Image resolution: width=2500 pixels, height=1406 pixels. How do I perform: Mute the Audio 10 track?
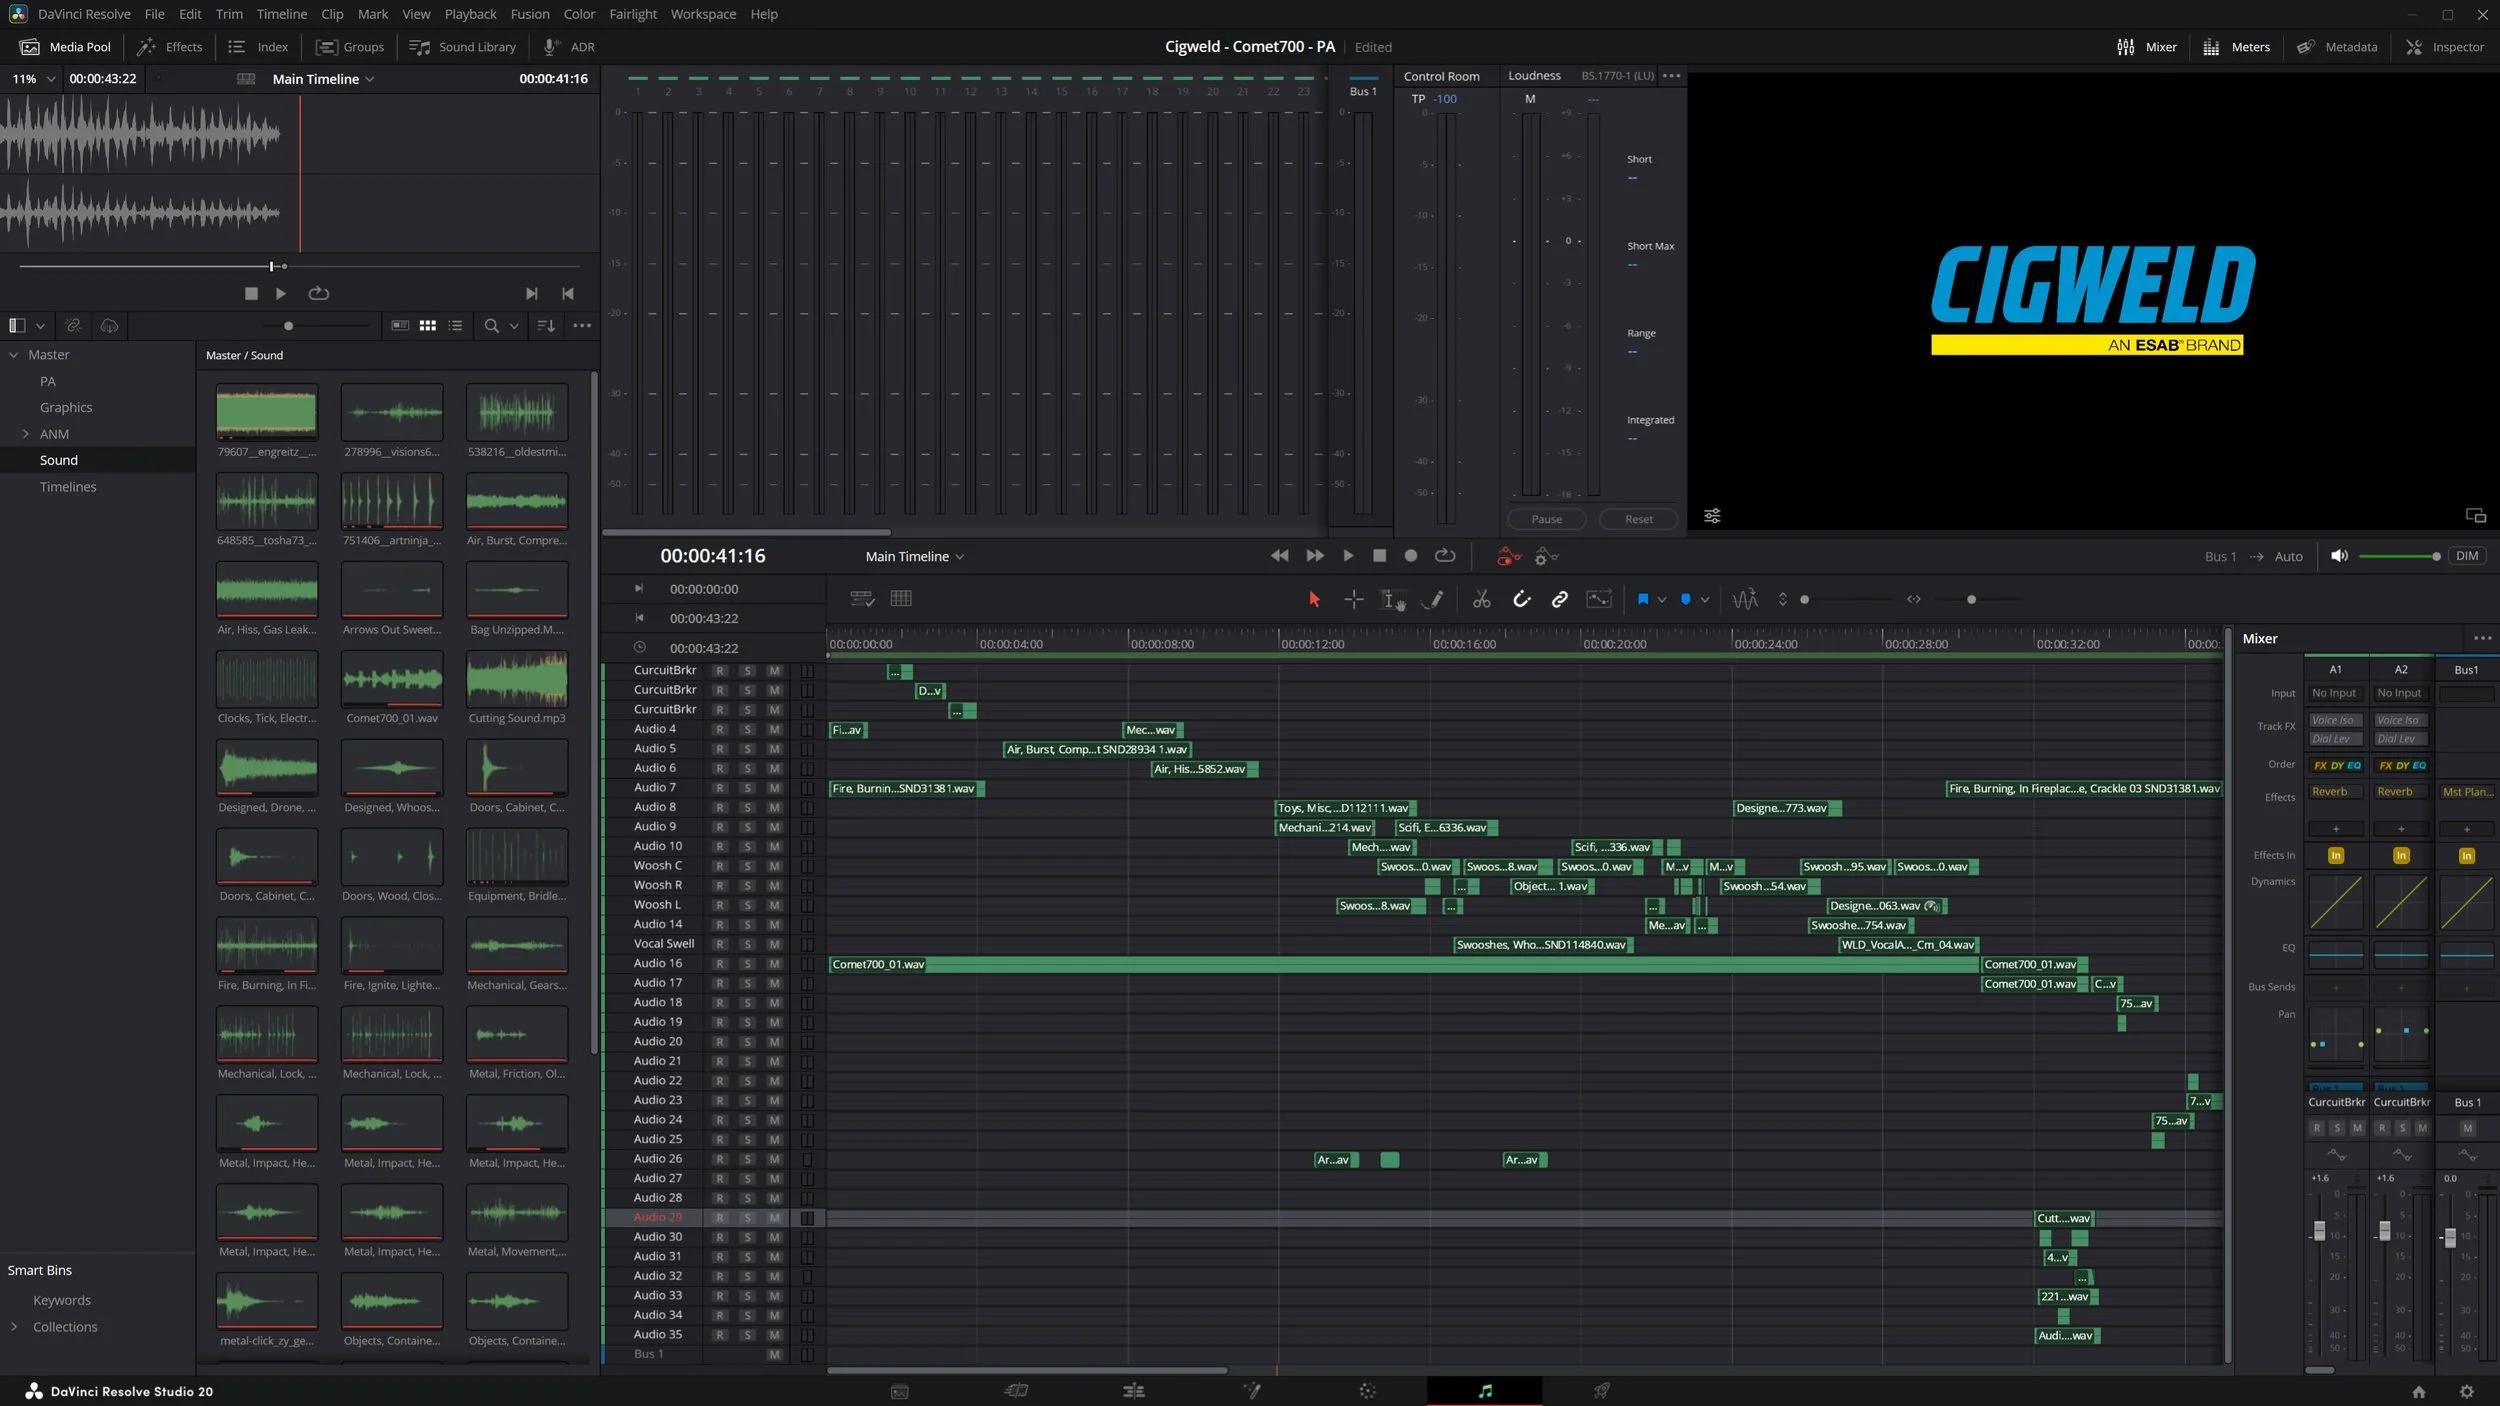[x=774, y=847]
